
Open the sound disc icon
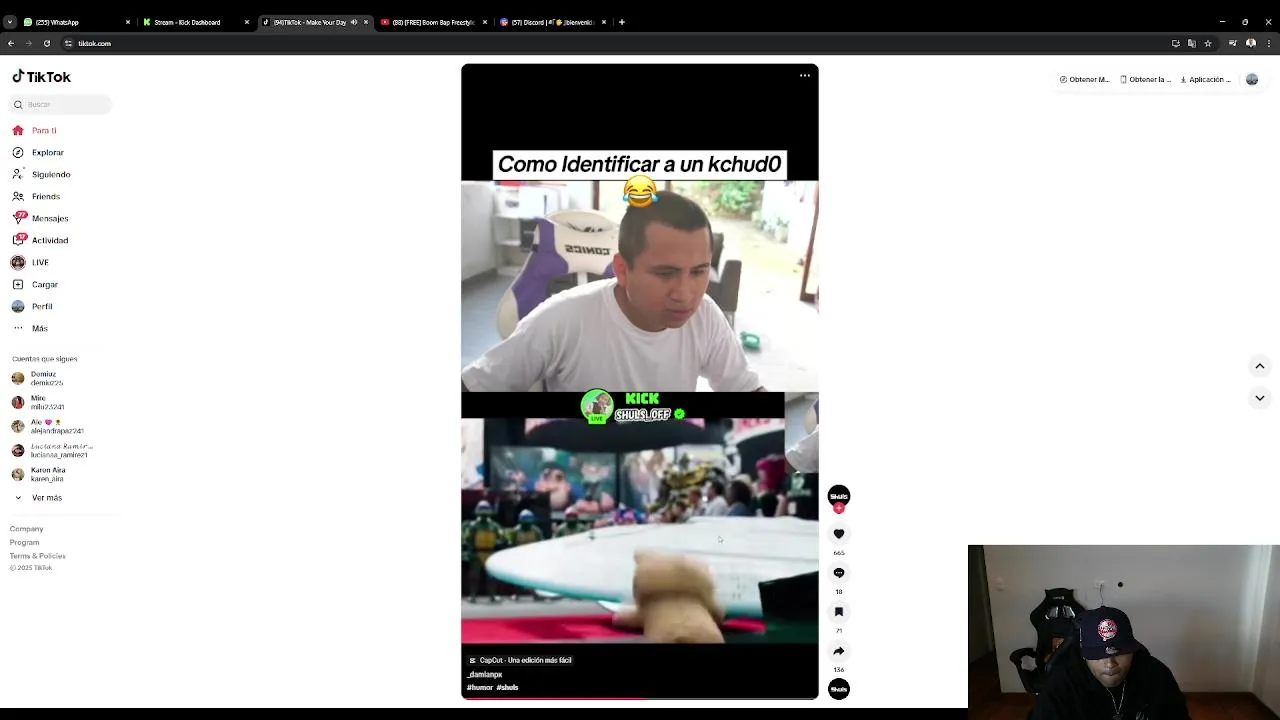coord(839,688)
